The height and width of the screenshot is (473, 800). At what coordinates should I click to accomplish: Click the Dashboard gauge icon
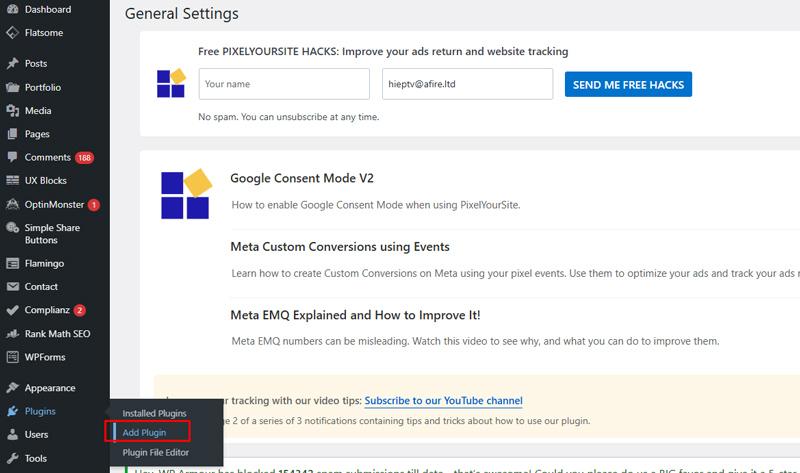(x=12, y=10)
